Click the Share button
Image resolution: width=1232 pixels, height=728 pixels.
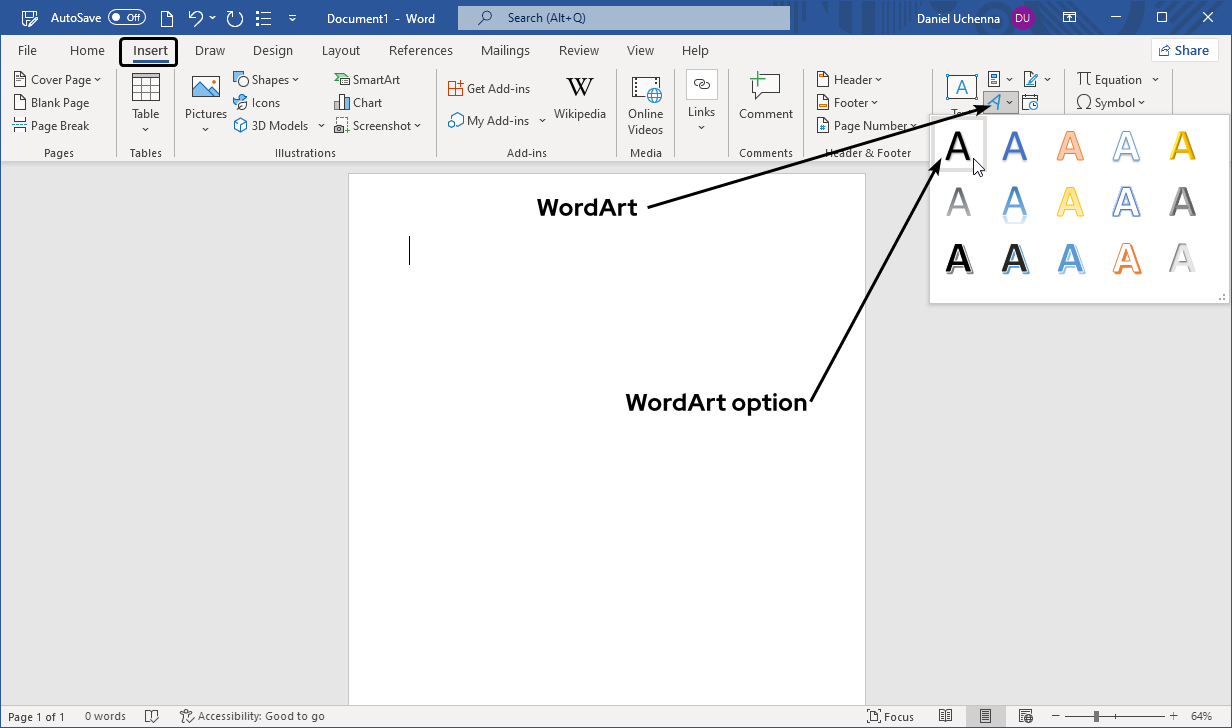[x=1185, y=51]
